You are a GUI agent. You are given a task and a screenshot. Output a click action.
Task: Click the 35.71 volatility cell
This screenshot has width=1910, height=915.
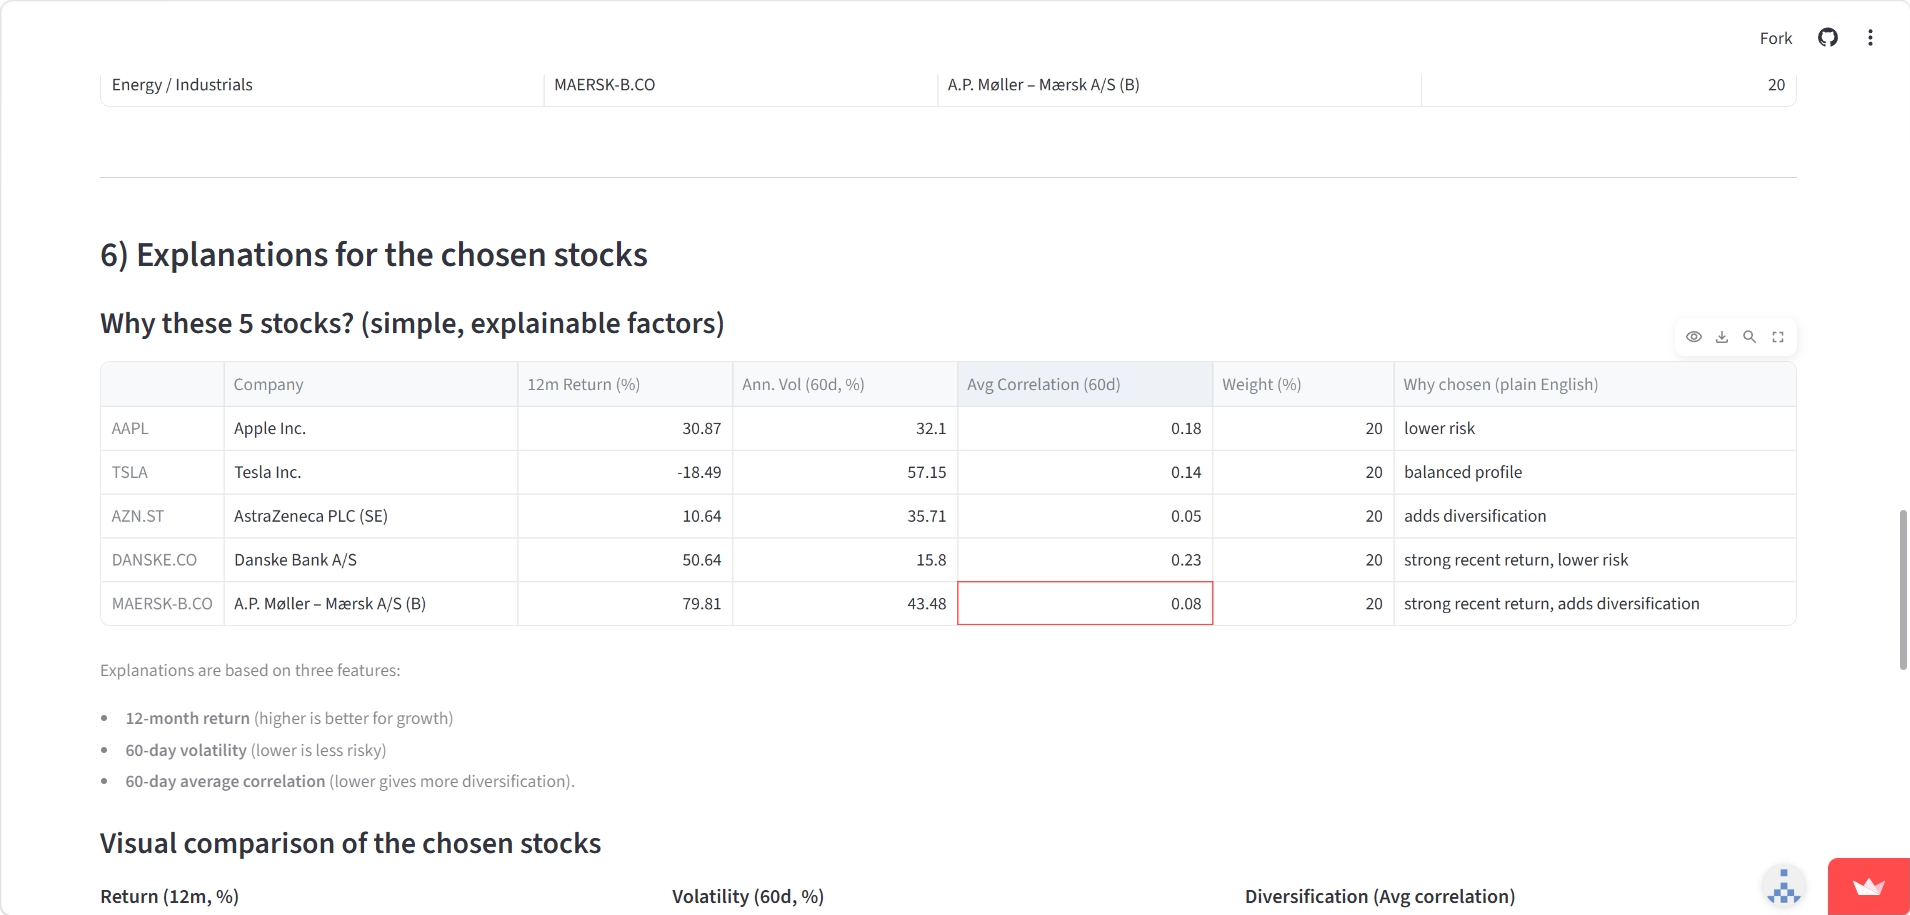click(x=845, y=516)
